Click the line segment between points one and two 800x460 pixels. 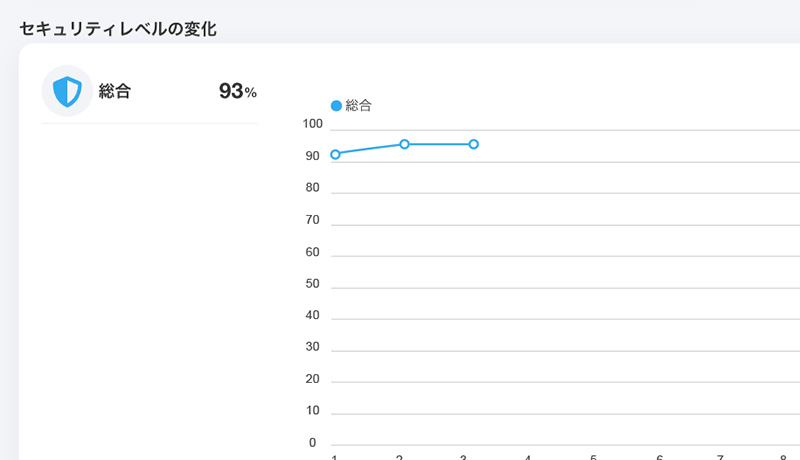370,149
